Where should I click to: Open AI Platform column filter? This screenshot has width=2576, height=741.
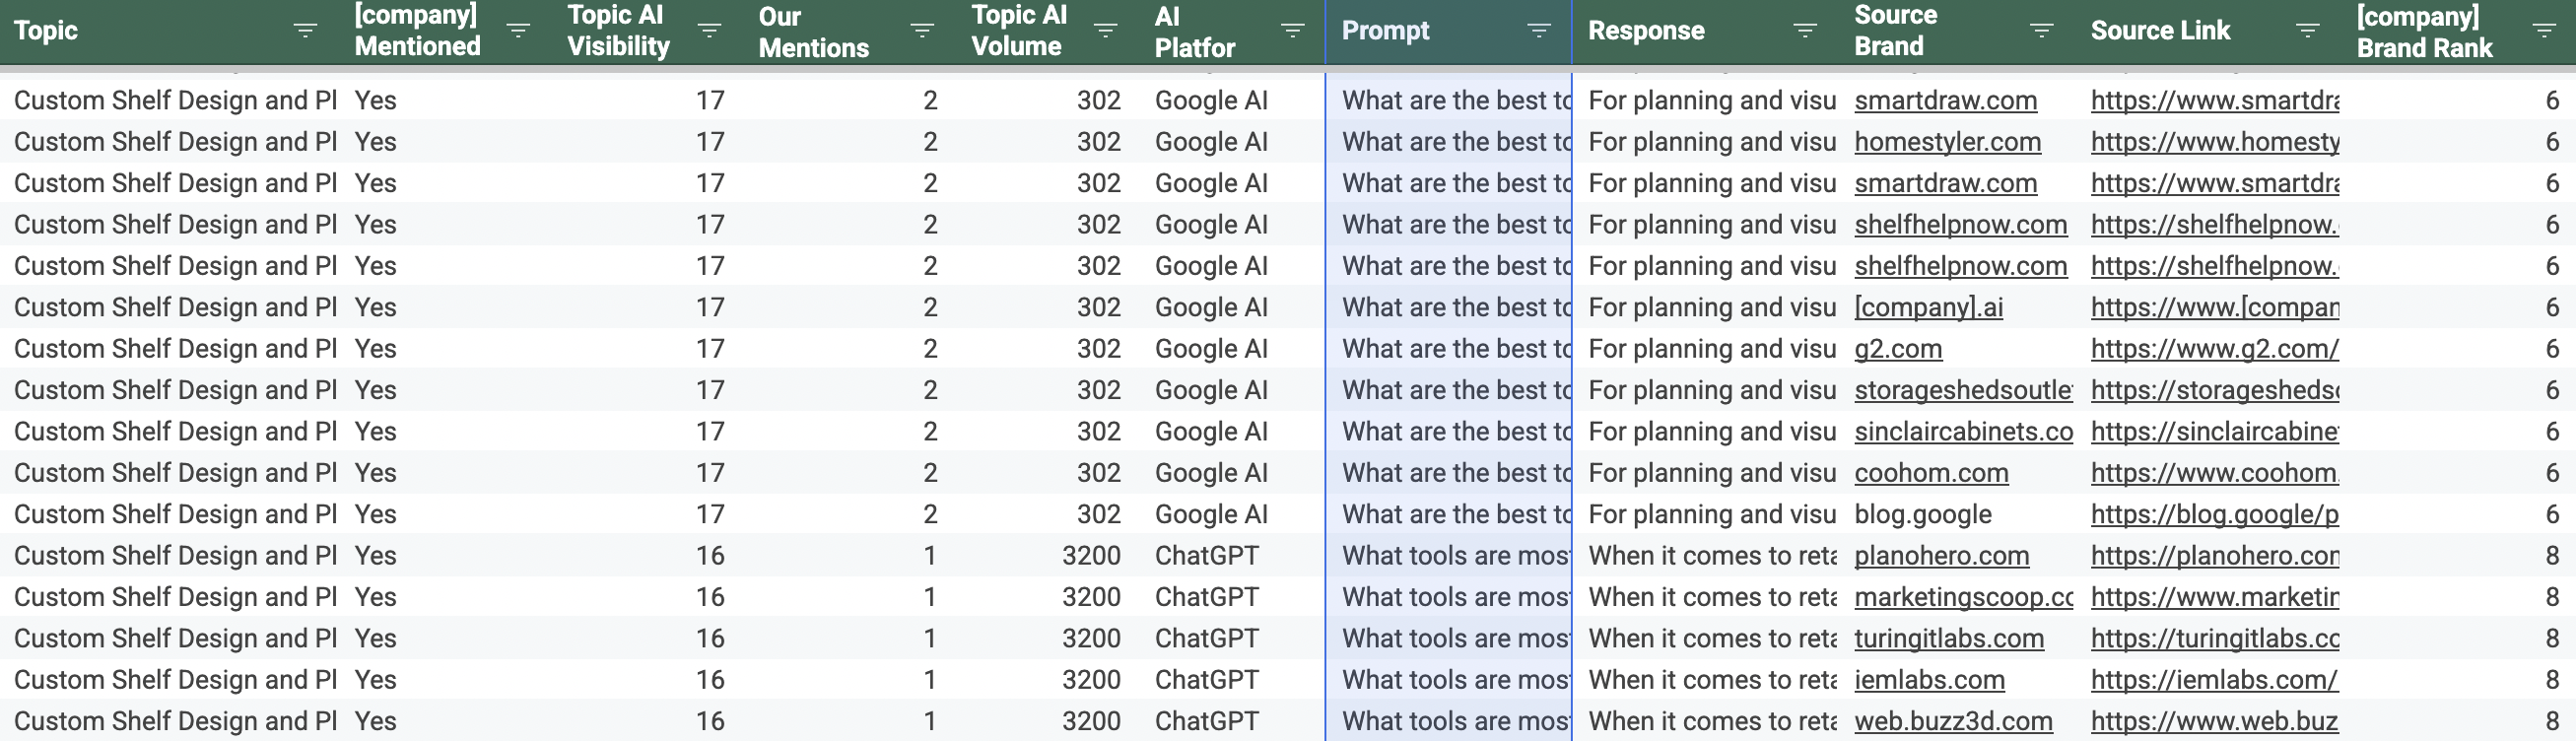[1292, 31]
